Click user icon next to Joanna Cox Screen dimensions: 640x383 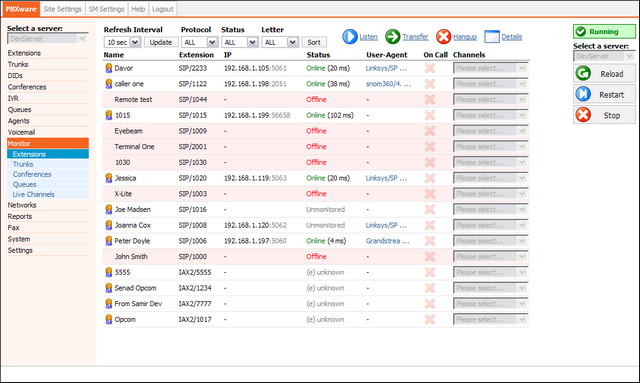tap(109, 225)
